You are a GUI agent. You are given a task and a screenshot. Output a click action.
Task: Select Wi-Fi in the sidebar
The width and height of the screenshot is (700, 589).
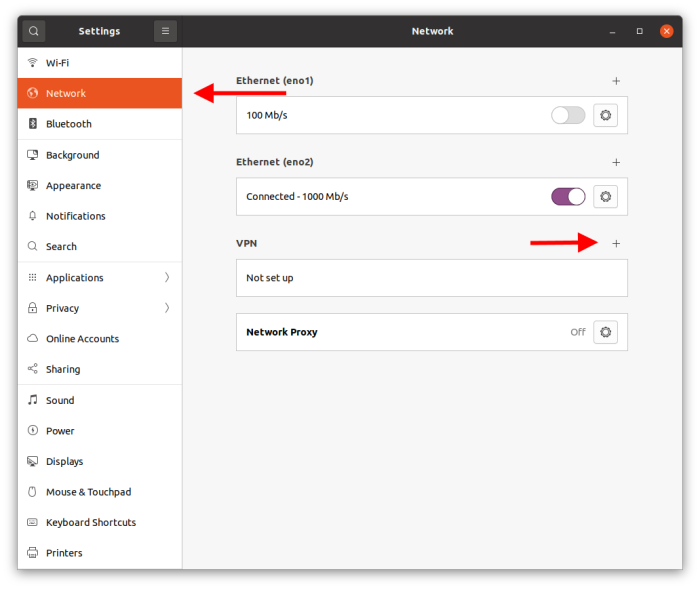click(57, 63)
